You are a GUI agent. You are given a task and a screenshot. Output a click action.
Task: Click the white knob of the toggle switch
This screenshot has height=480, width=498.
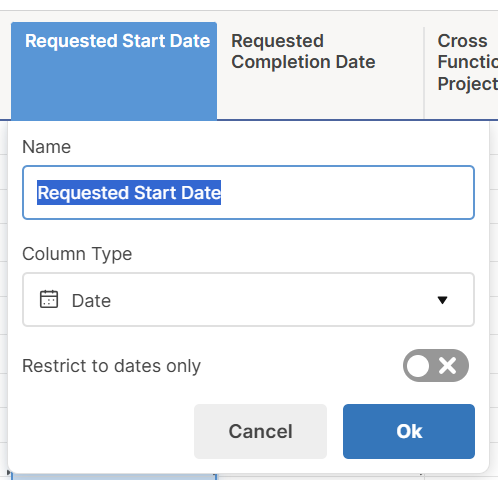pos(418,366)
